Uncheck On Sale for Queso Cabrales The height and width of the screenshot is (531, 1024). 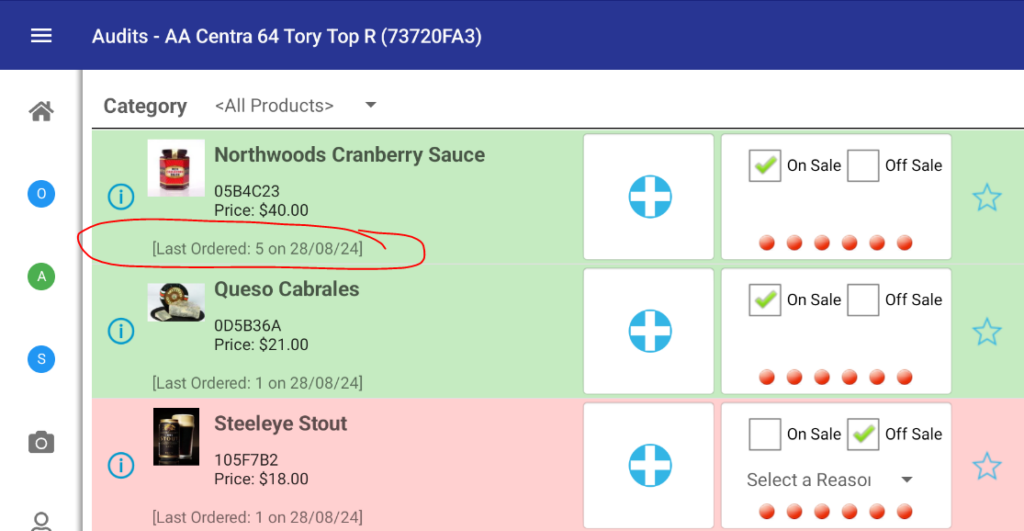(765, 300)
